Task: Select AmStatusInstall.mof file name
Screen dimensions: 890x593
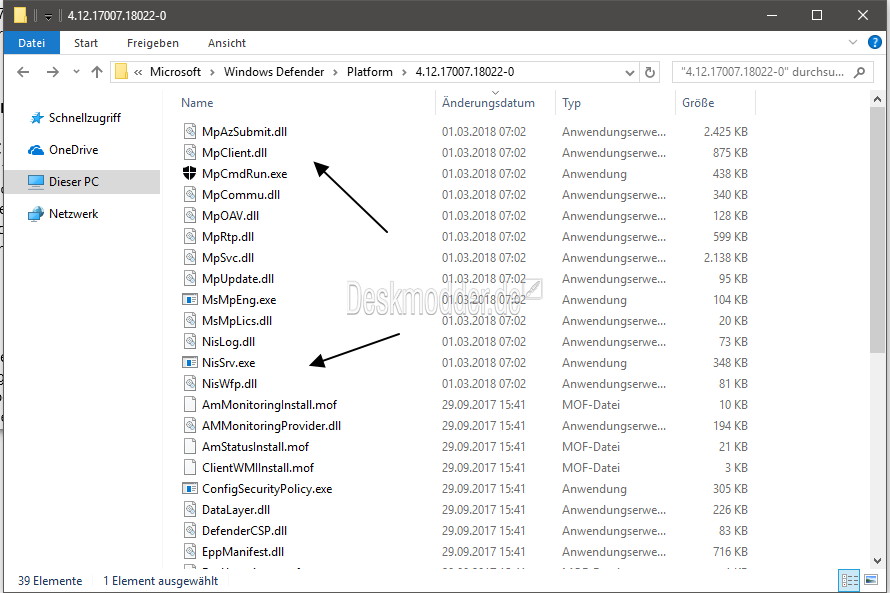Action: (x=255, y=447)
